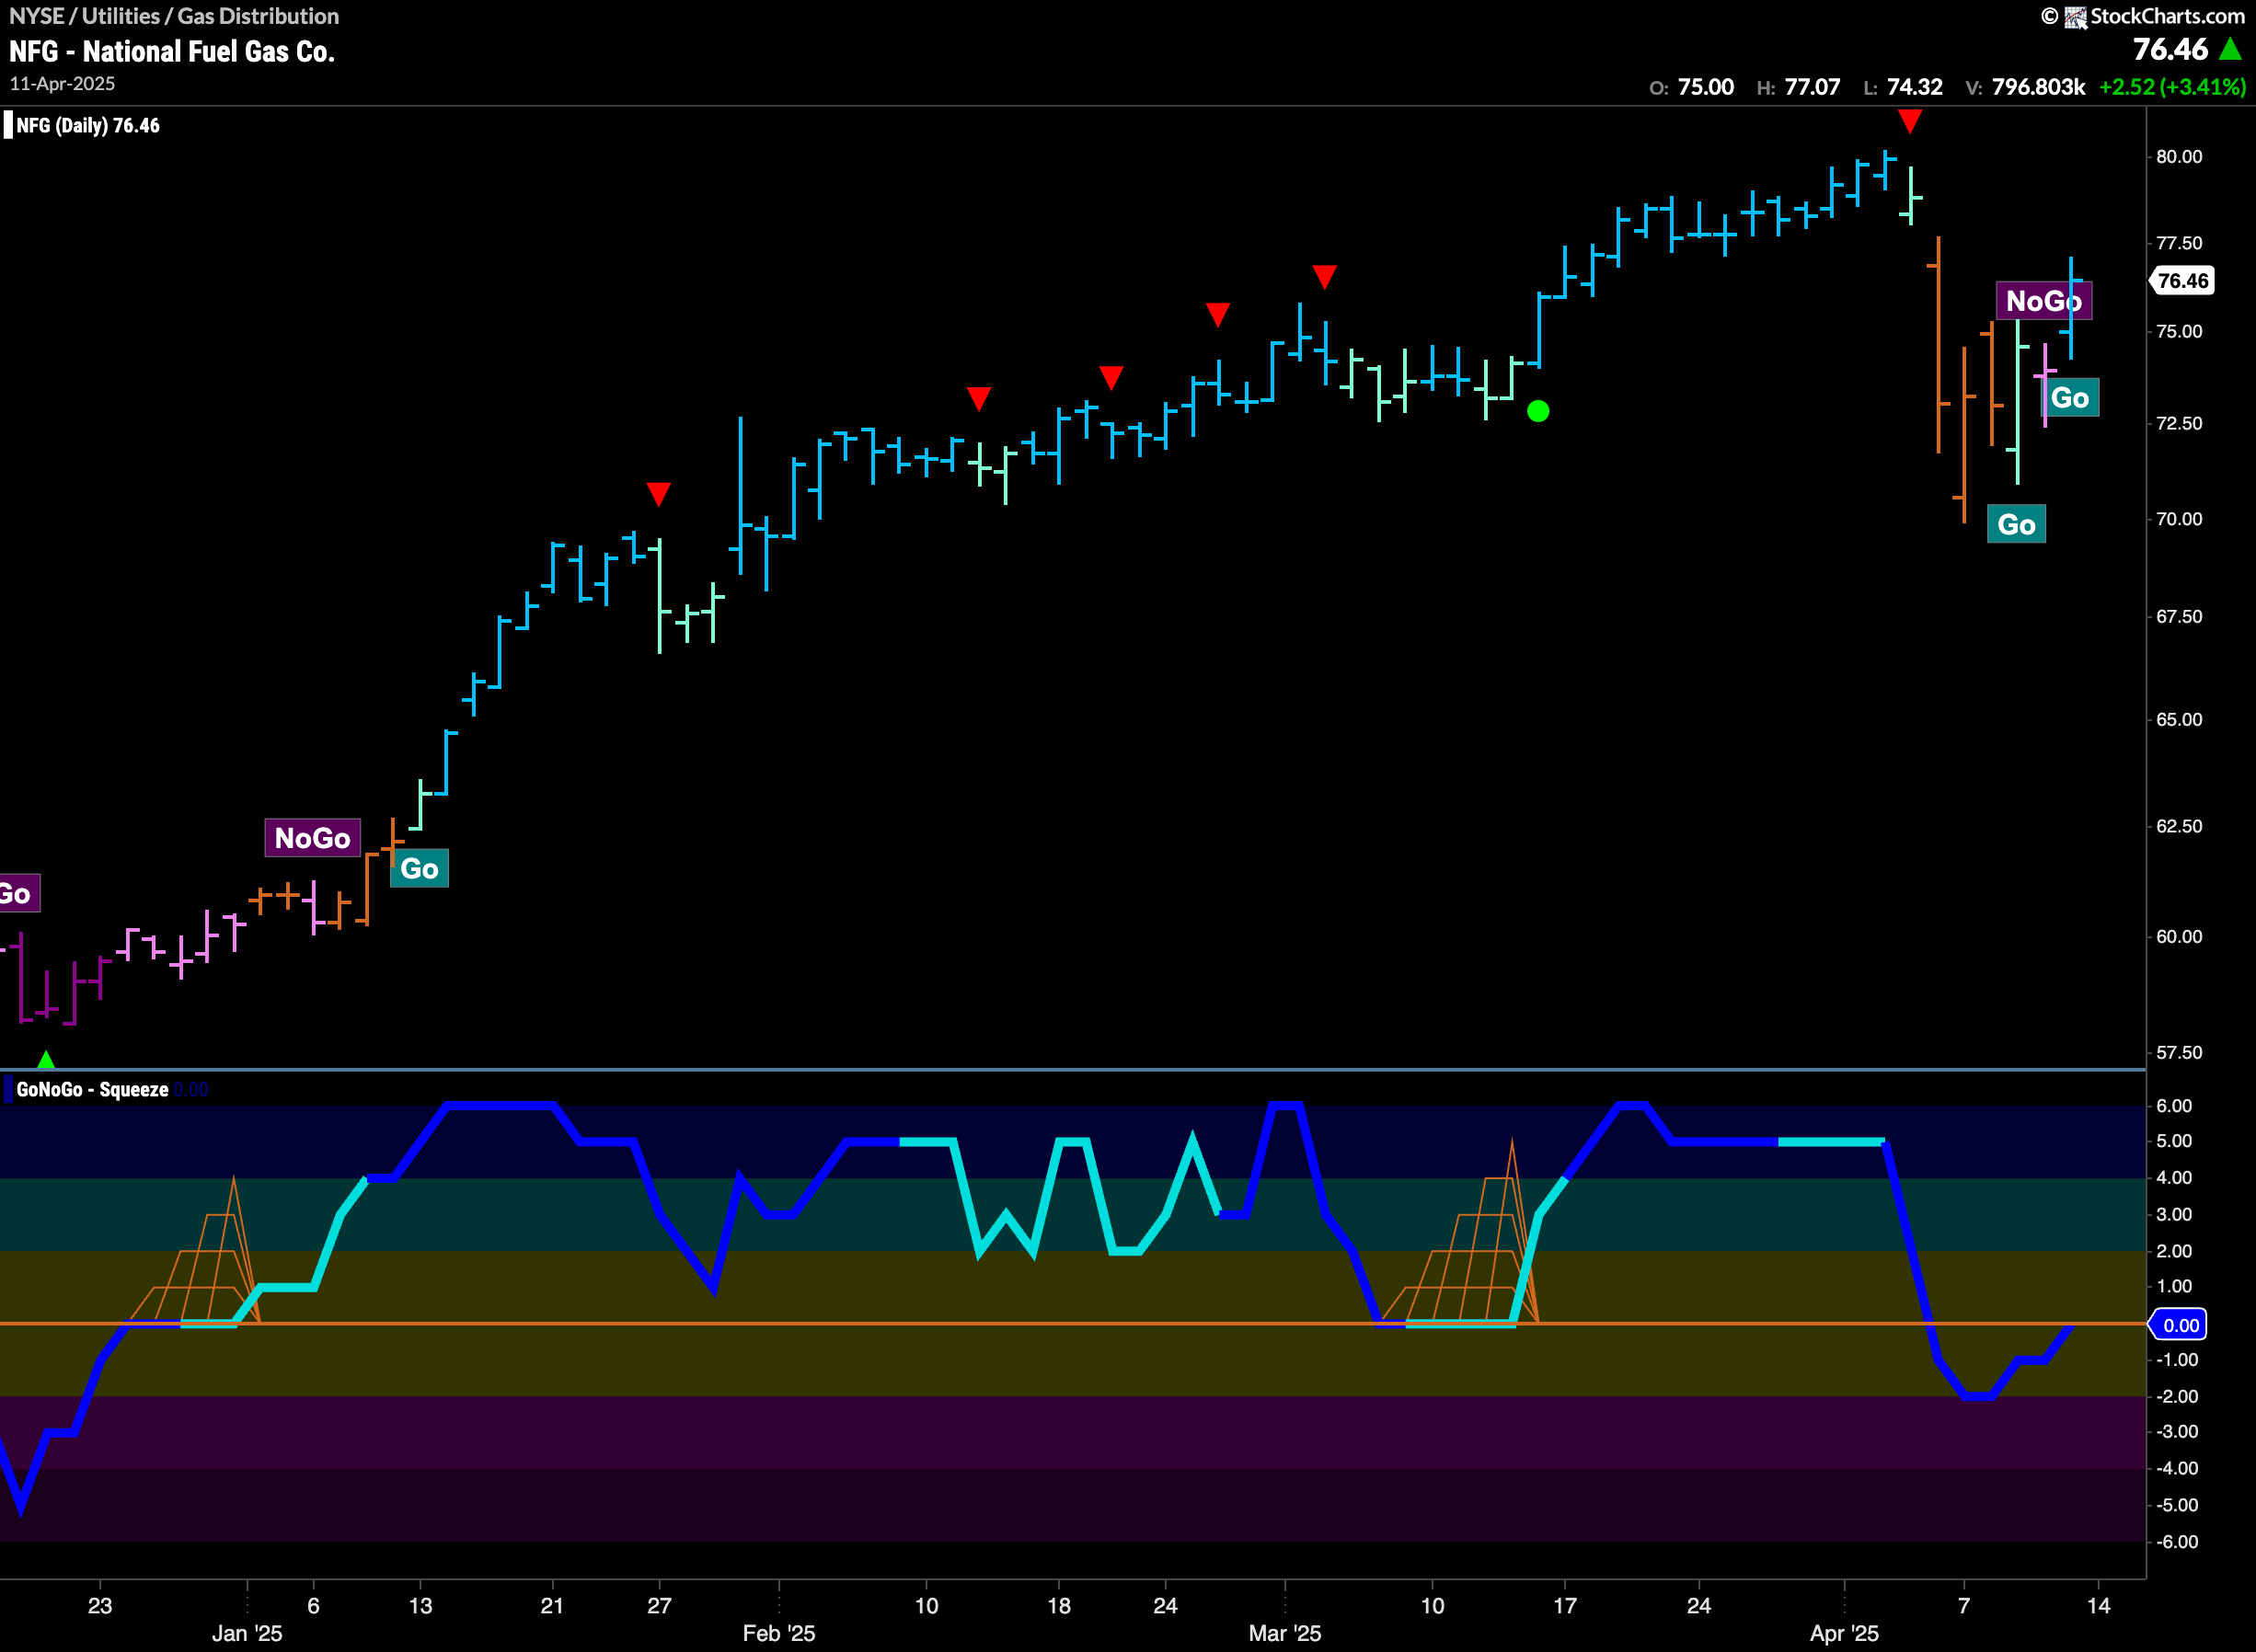Image resolution: width=2256 pixels, height=1652 pixels.
Task: Click the NYSE / Utilities / Gas Distribution breadcrumb
Action: (174, 16)
